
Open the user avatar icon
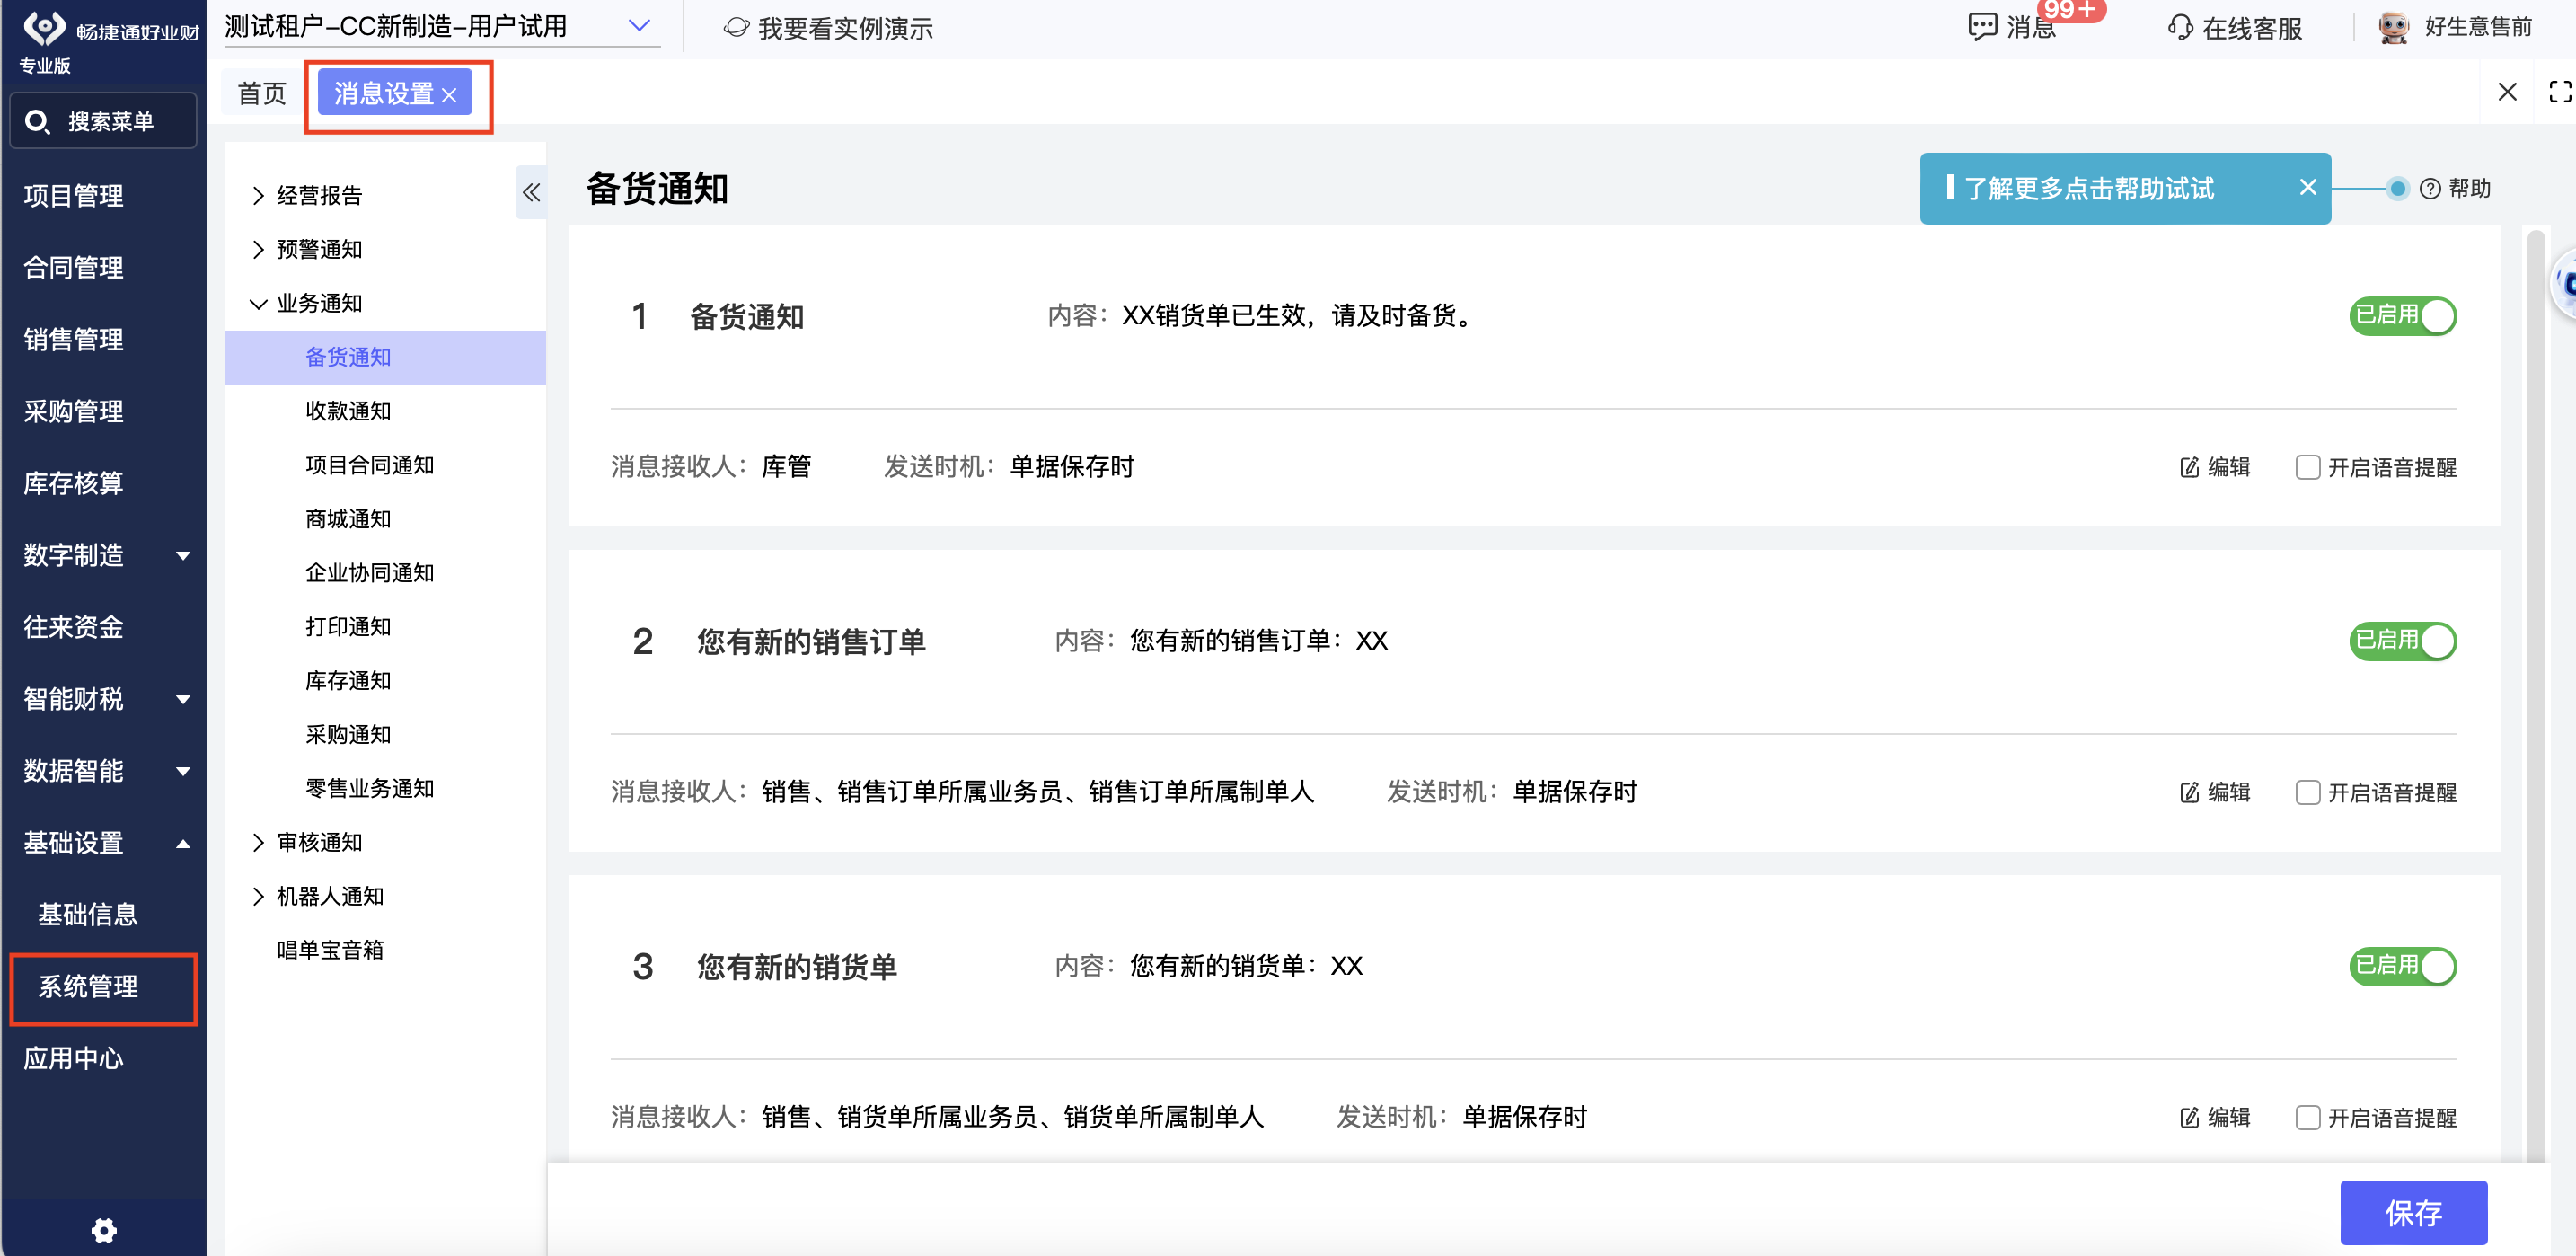point(2394,27)
